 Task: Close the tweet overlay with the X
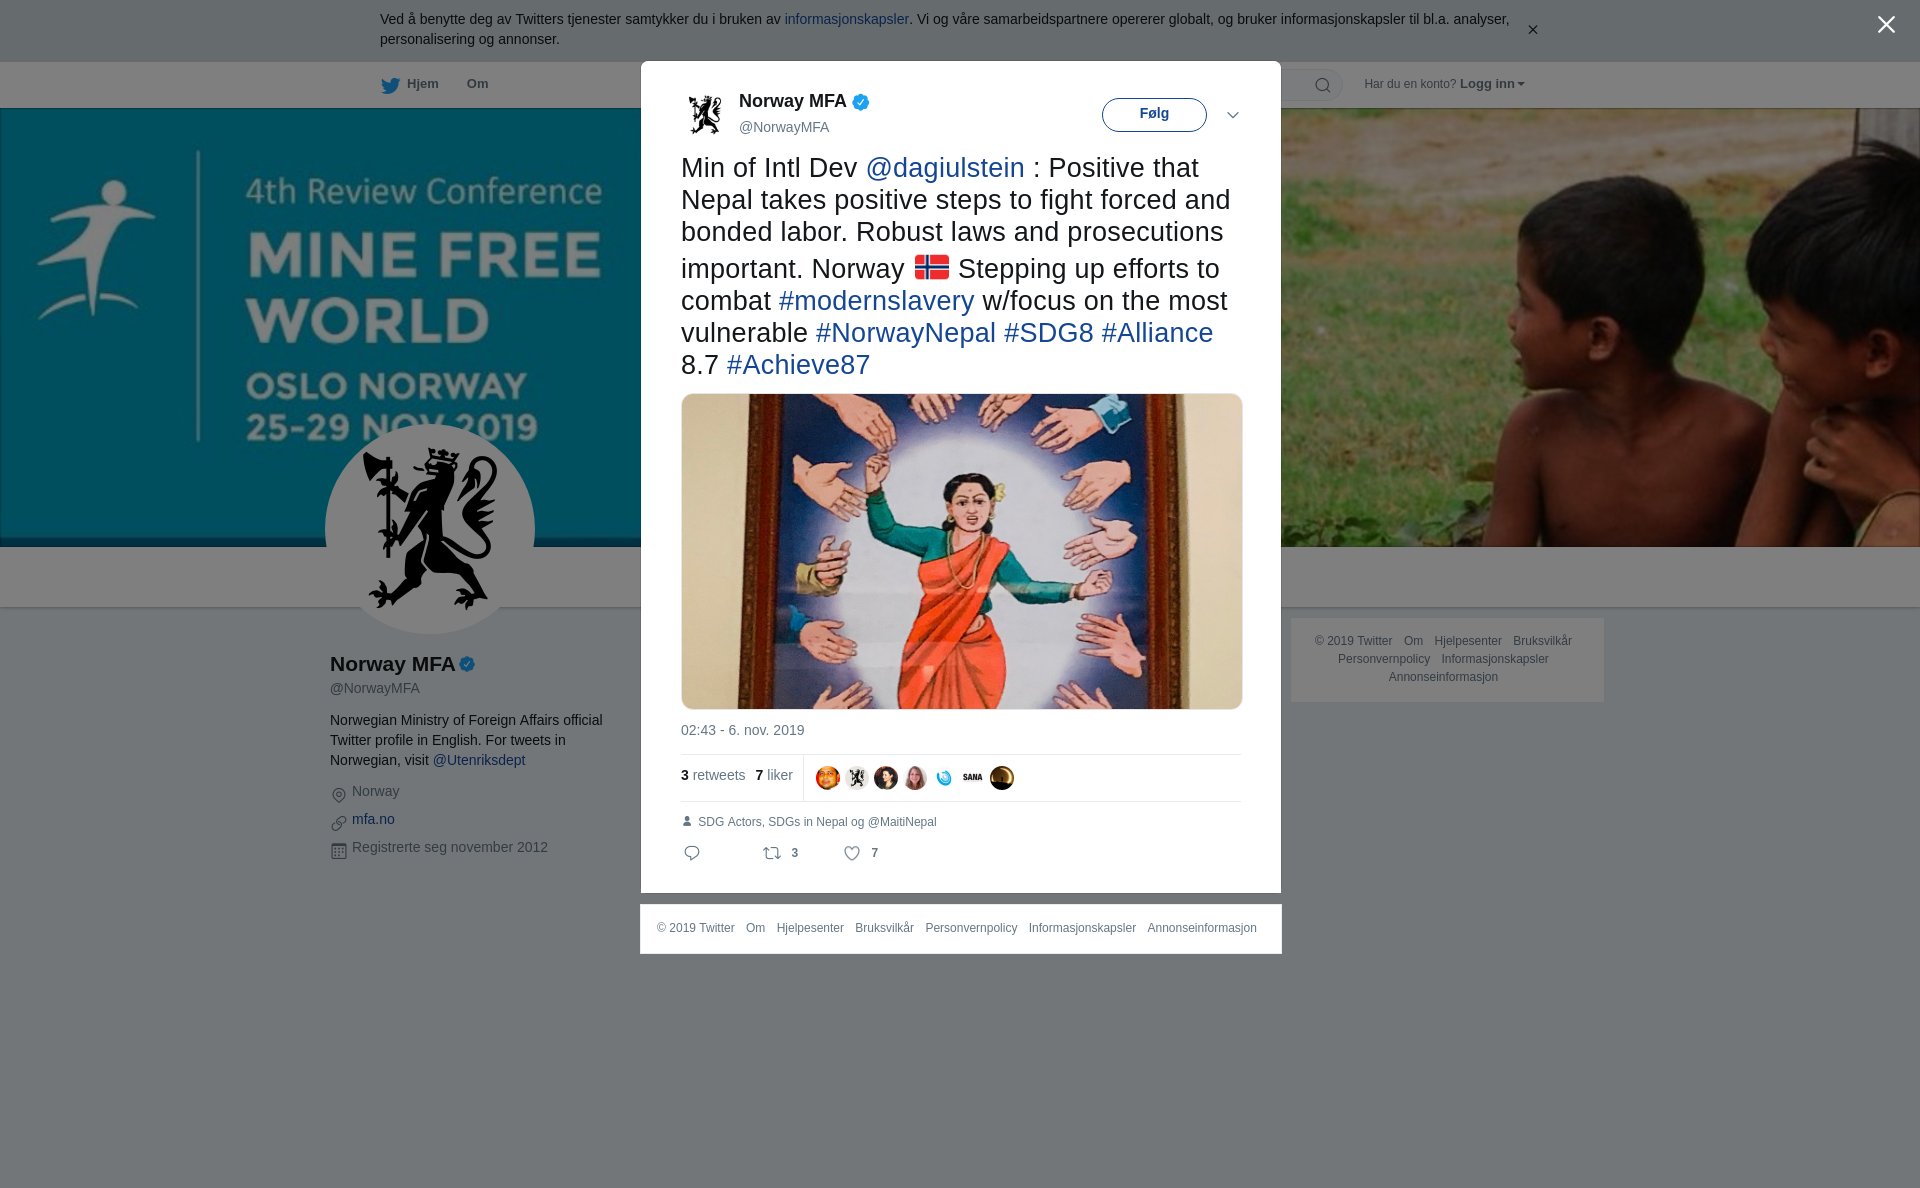[x=1886, y=25]
